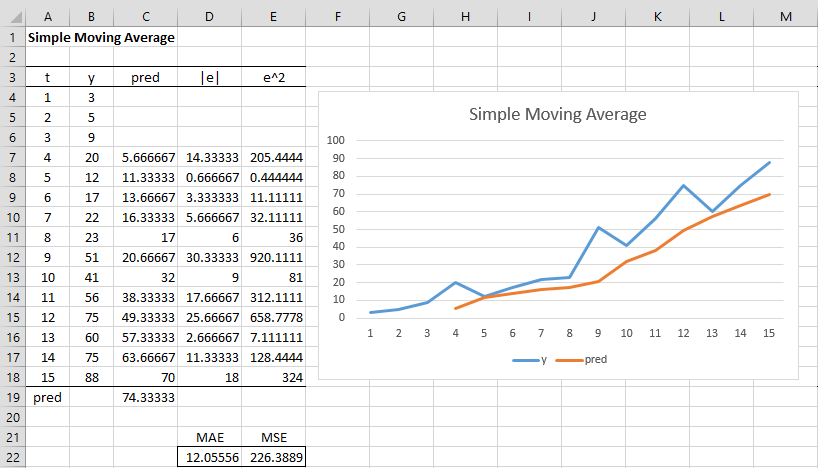Select column M header
This screenshot has width=818, height=468.
pos(786,17)
